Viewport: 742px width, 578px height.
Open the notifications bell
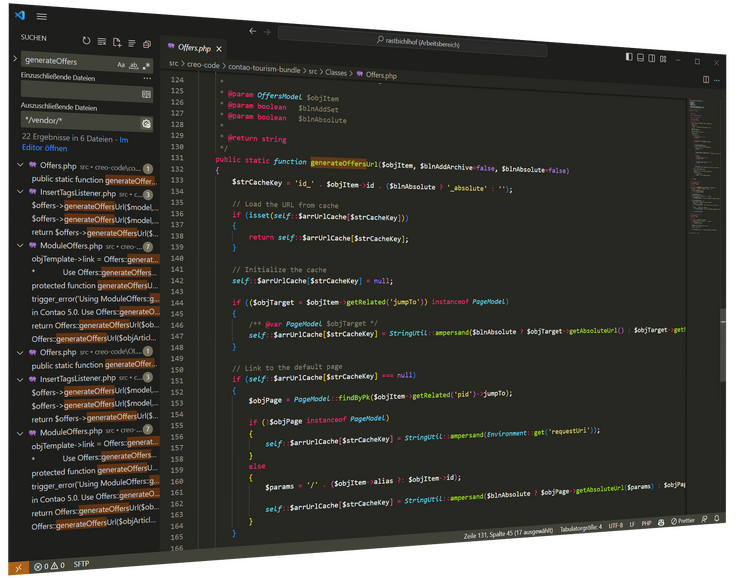coord(716,519)
